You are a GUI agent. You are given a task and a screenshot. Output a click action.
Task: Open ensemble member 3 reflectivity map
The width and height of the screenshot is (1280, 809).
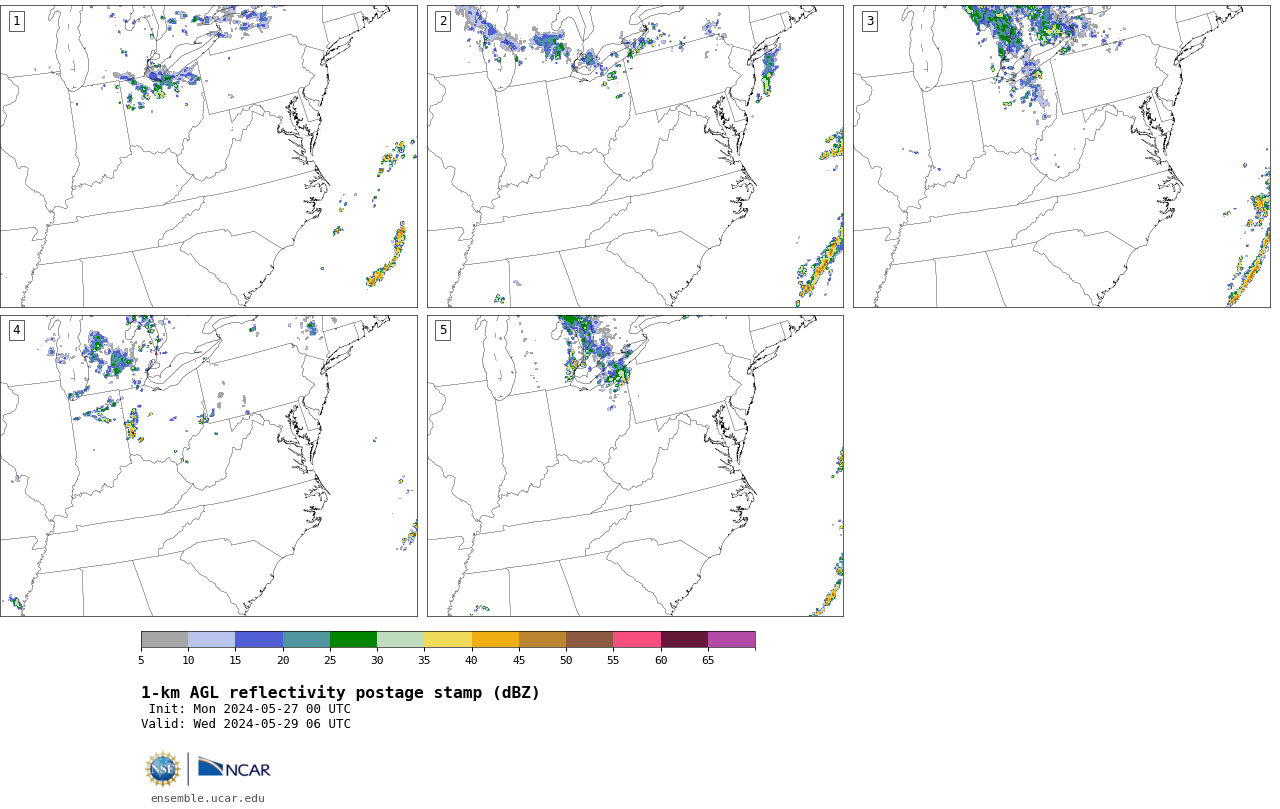click(x=1061, y=156)
